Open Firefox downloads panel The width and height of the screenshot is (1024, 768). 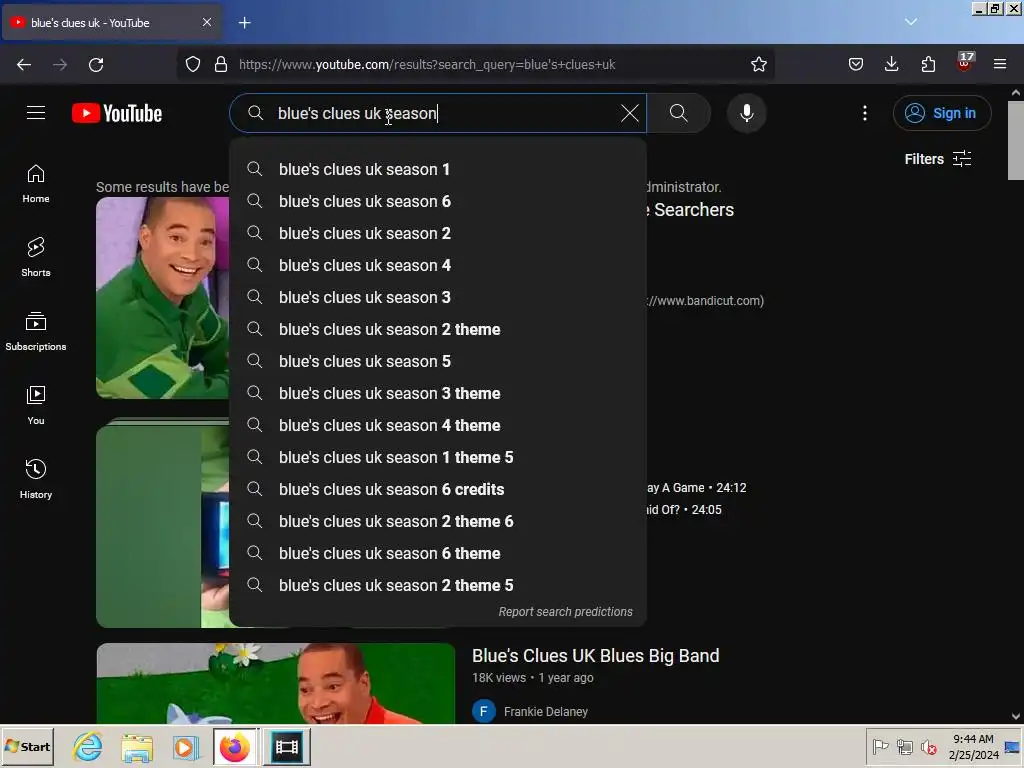[891, 65]
